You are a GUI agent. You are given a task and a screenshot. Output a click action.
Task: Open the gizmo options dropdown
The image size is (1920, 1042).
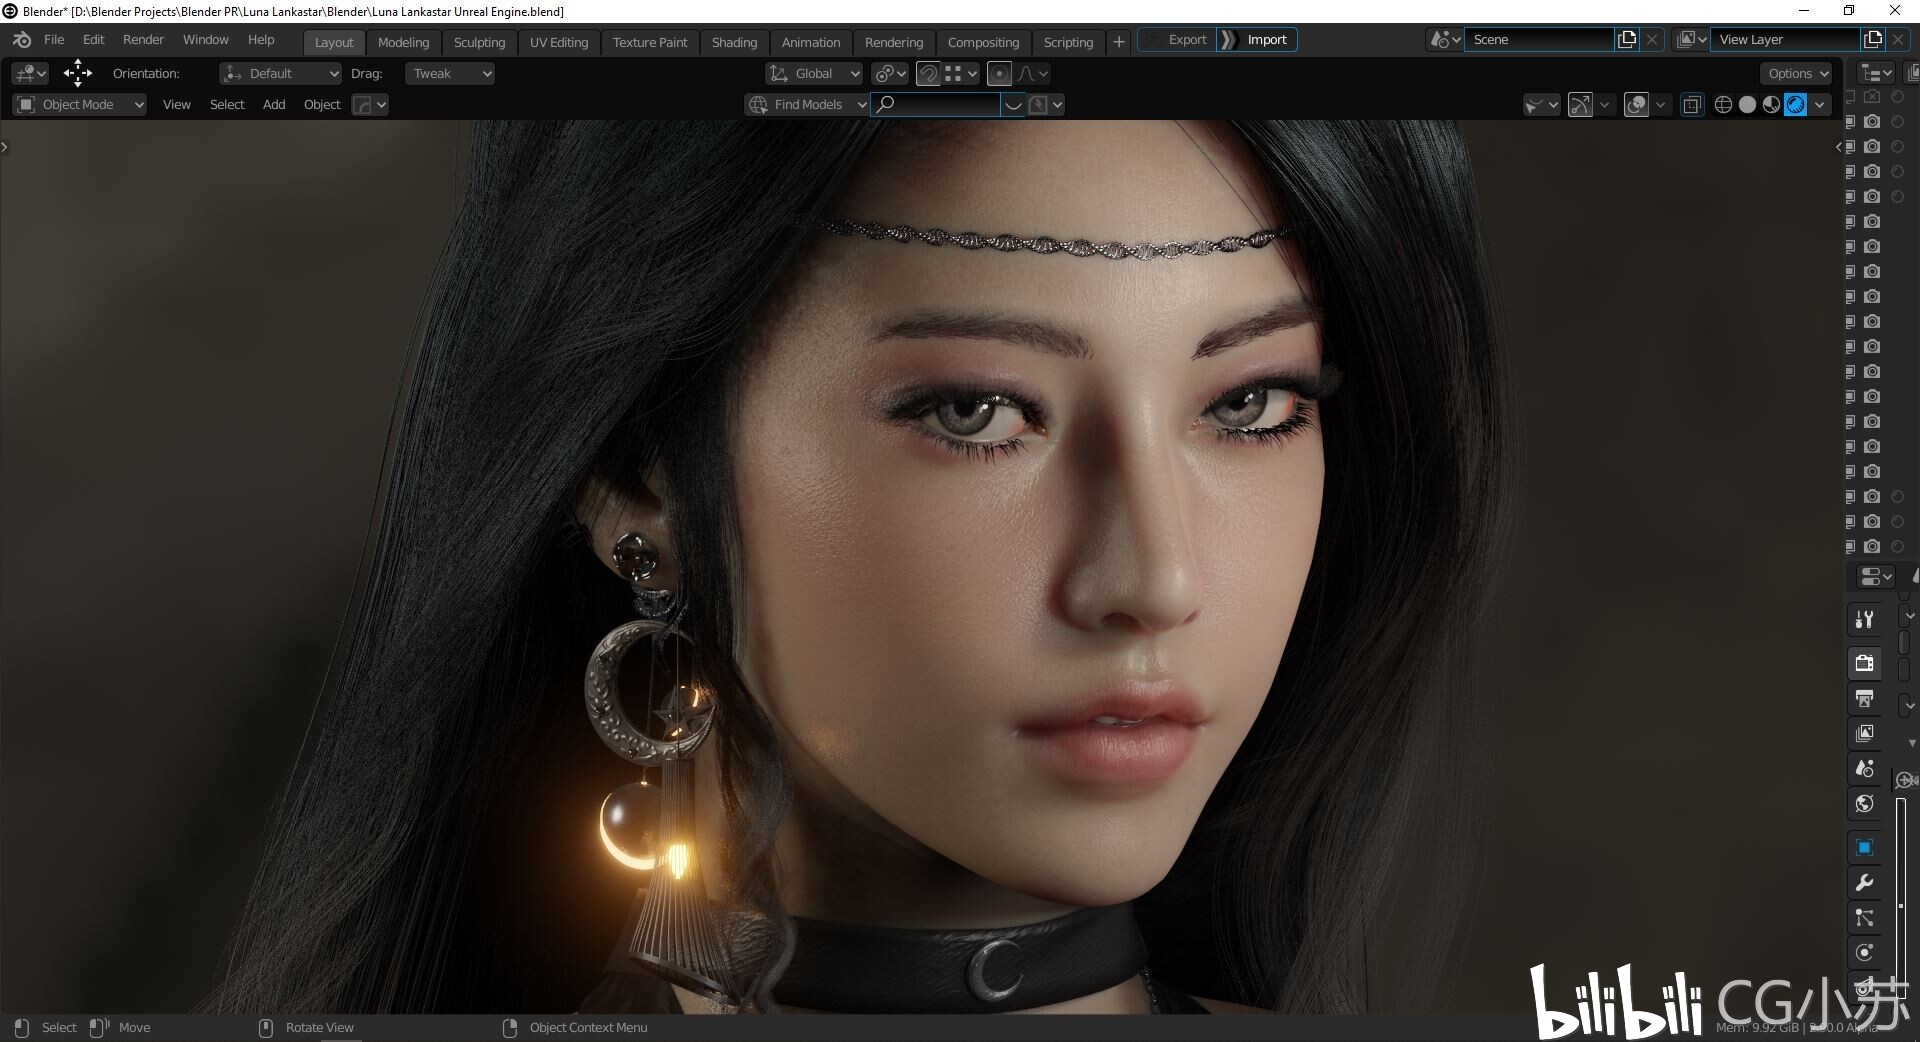click(x=1604, y=104)
